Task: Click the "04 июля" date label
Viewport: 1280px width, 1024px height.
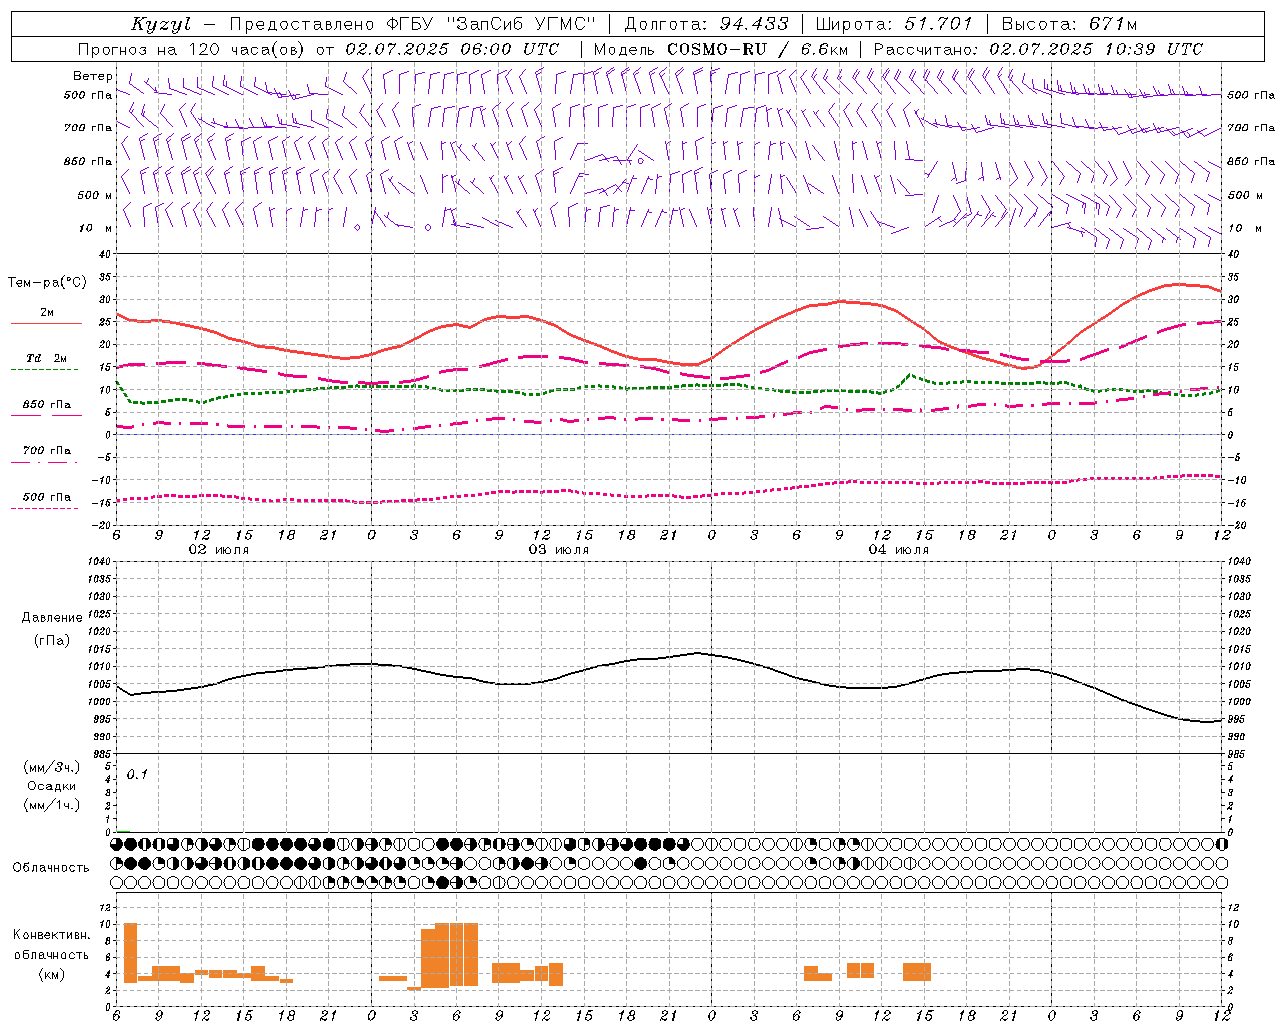Action: click(899, 550)
